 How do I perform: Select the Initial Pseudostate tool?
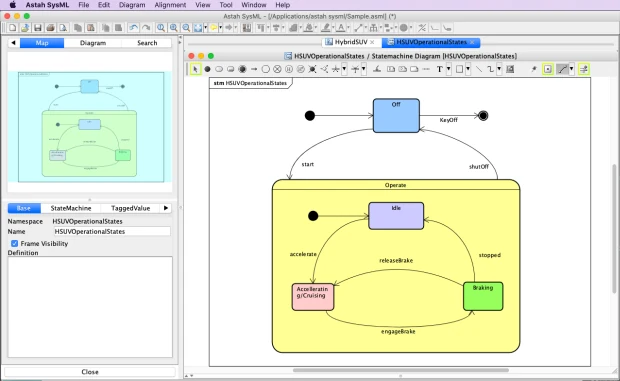click(x=207, y=69)
